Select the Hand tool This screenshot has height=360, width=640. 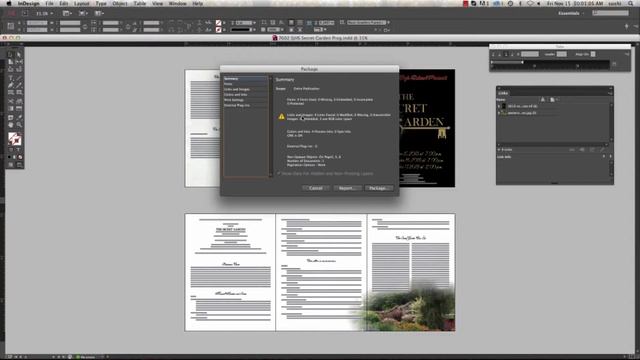(x=11, y=125)
